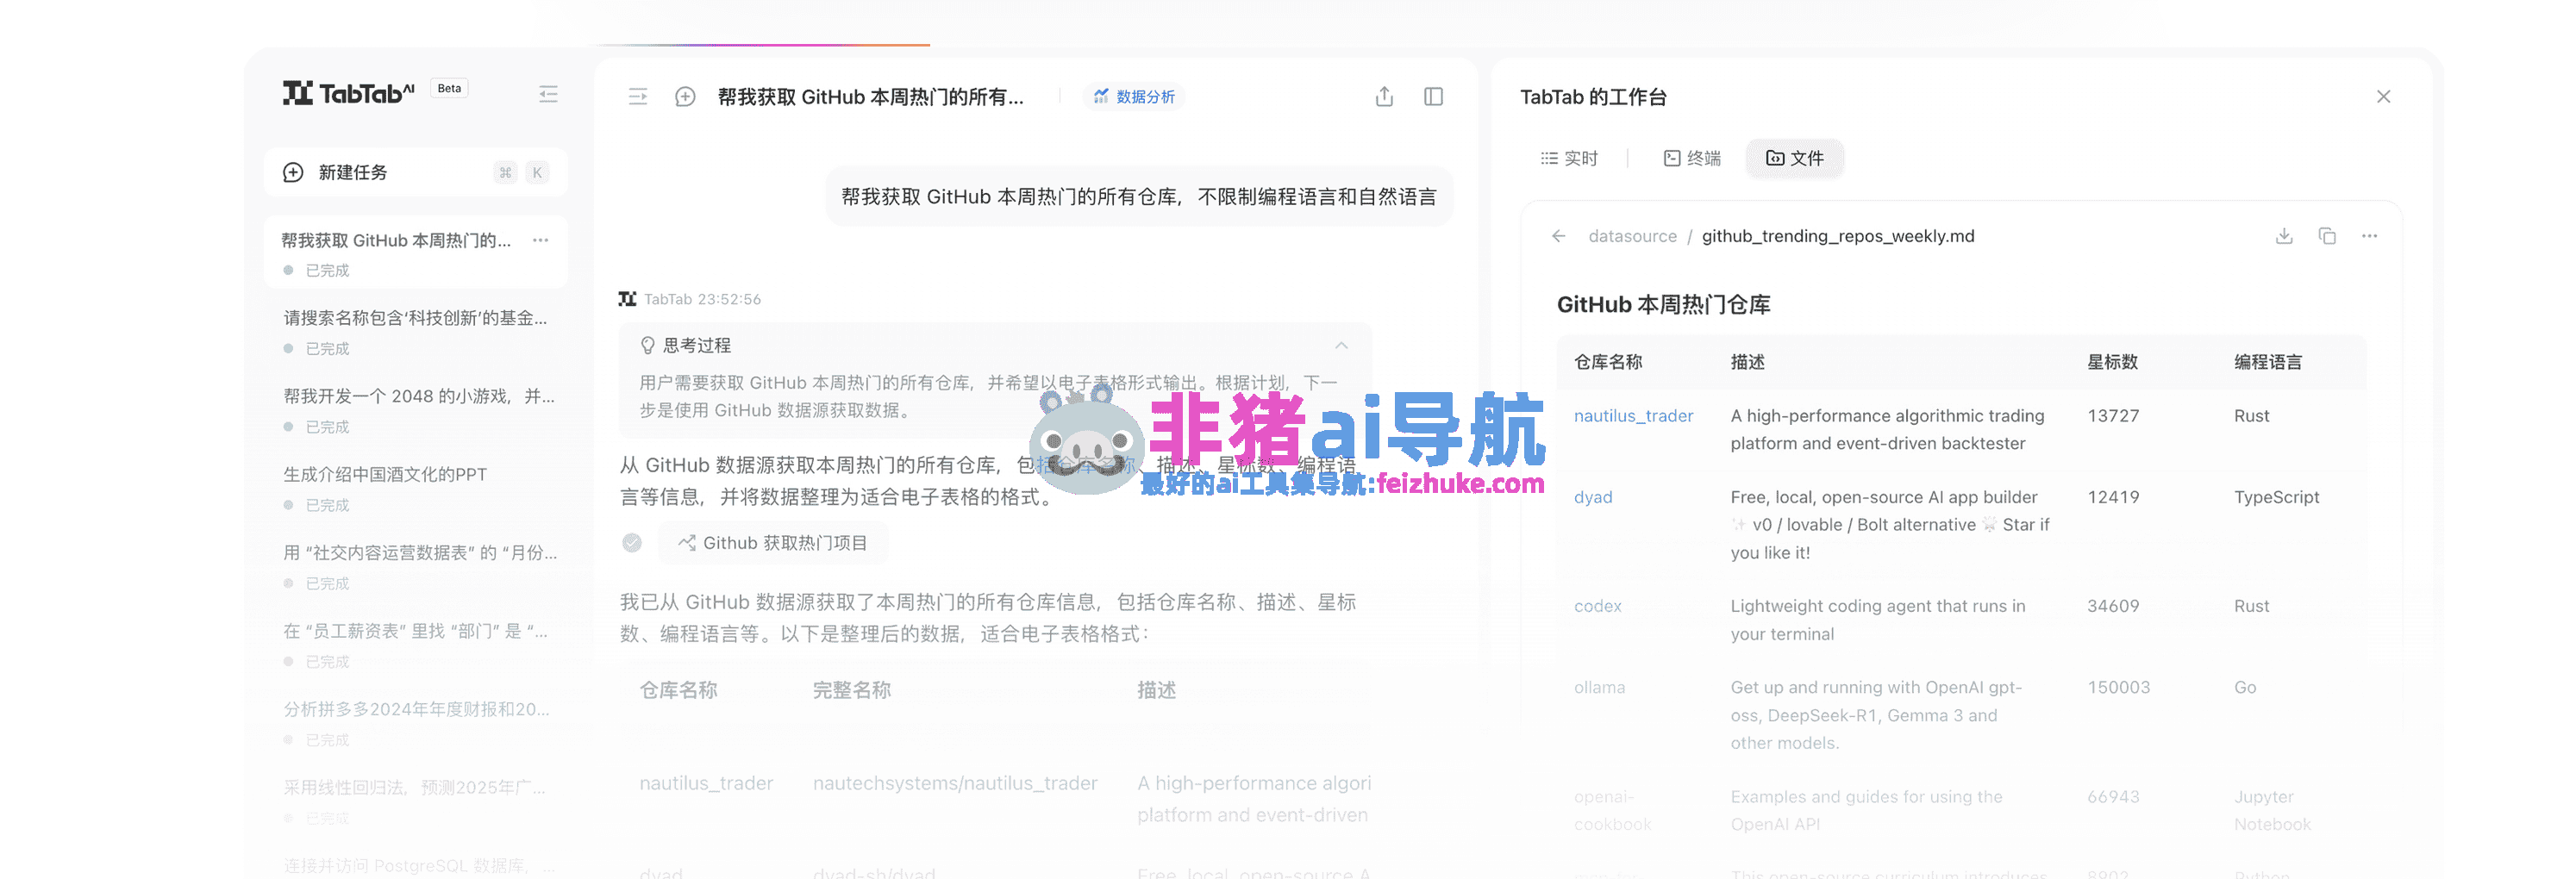Collapse the 思考过程 section
The height and width of the screenshot is (879, 2576).
pos(1341,346)
